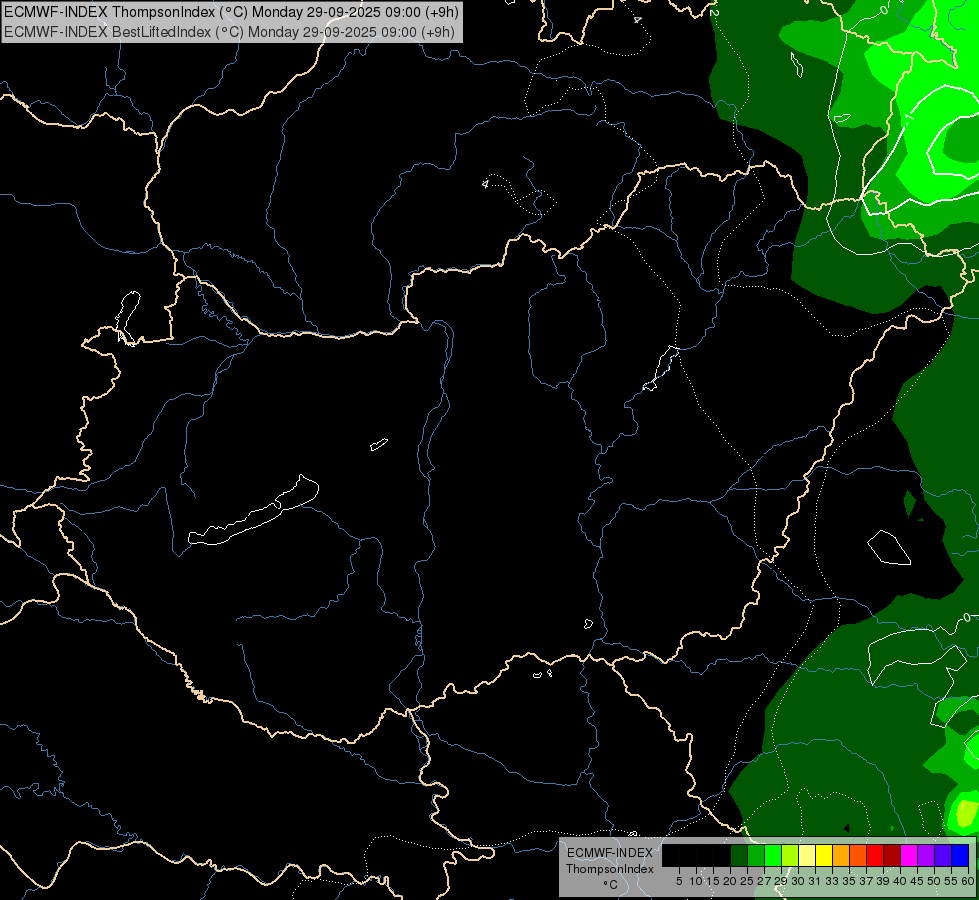Click the ThompsonIndex title line at top
This screenshot has width=979, height=900.
231,11
